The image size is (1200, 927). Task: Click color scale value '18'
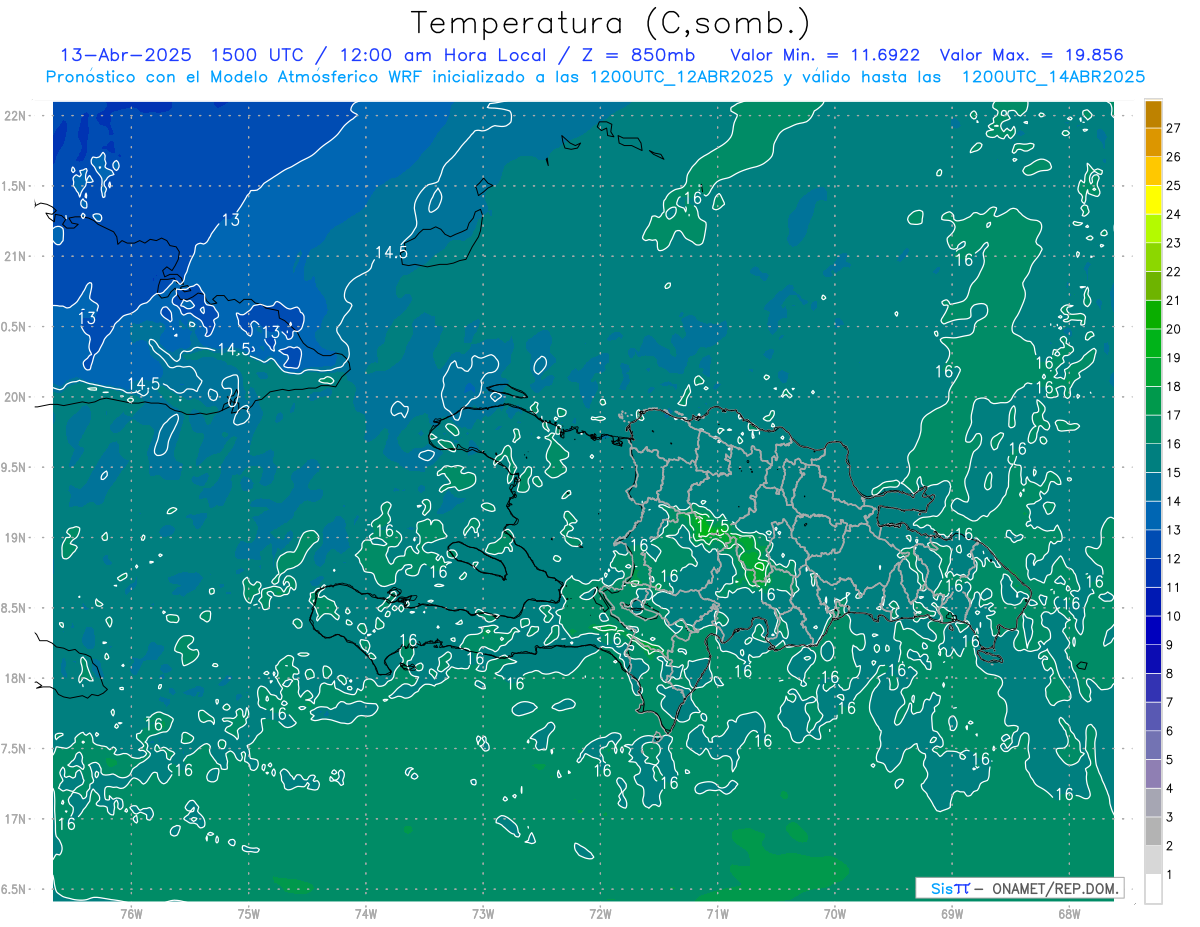pos(1174,386)
